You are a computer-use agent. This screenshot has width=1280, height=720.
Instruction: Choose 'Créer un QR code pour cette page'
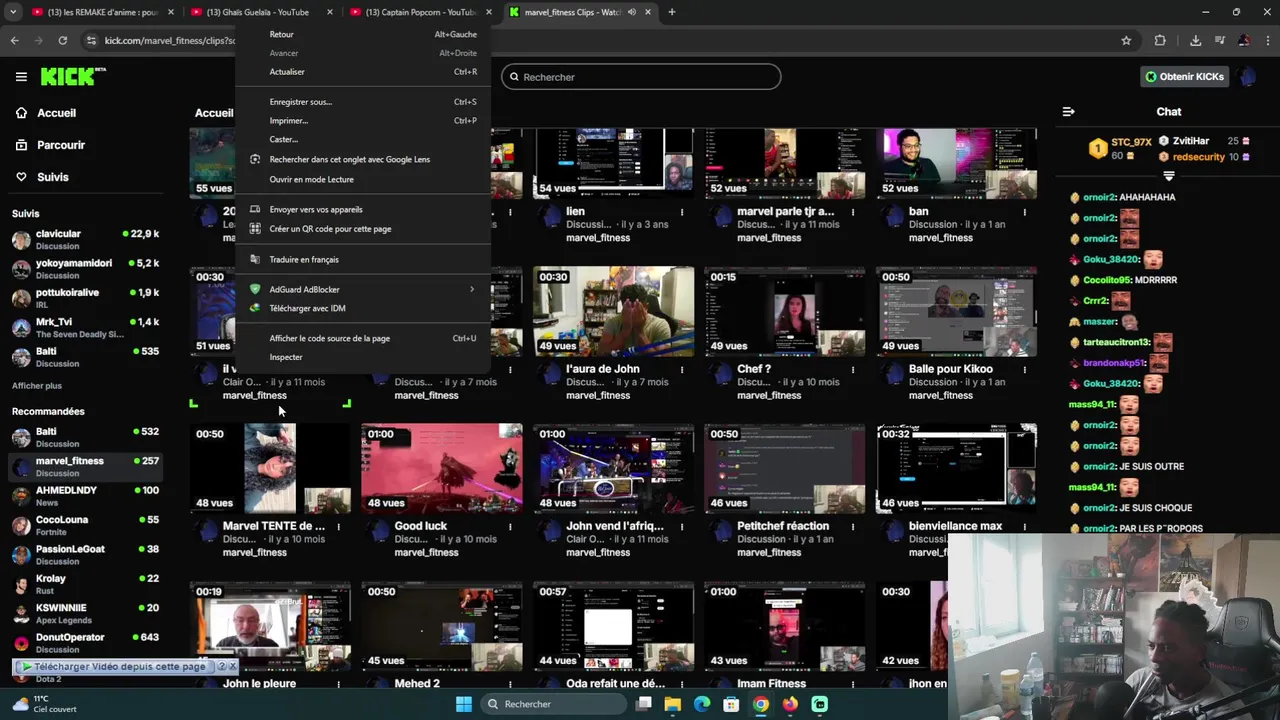pos(363,229)
